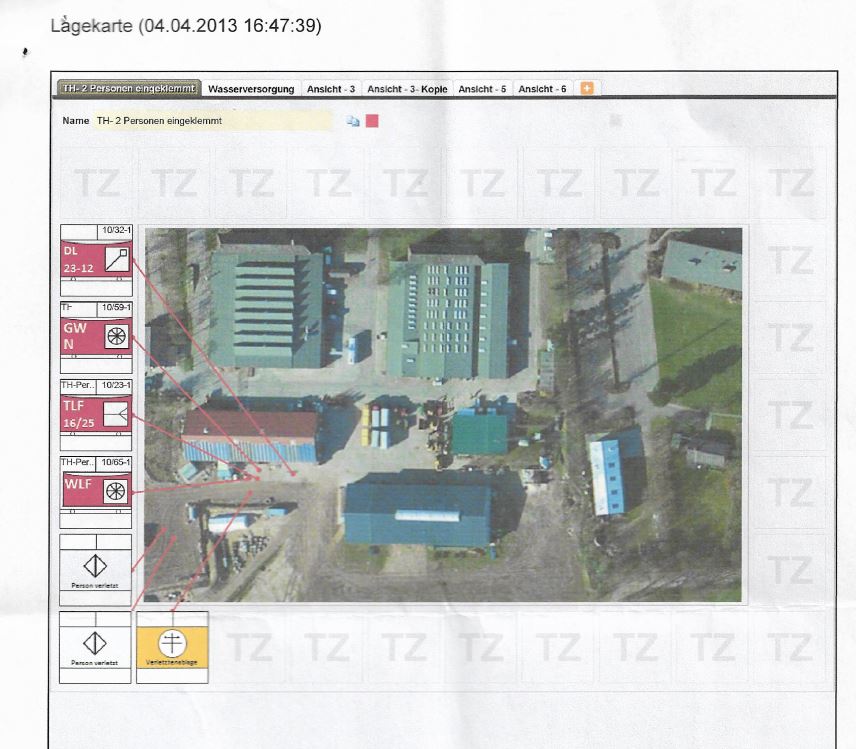Click the Person verletzt tile beside the yellow tile
The height and width of the screenshot is (749, 856).
tap(96, 645)
